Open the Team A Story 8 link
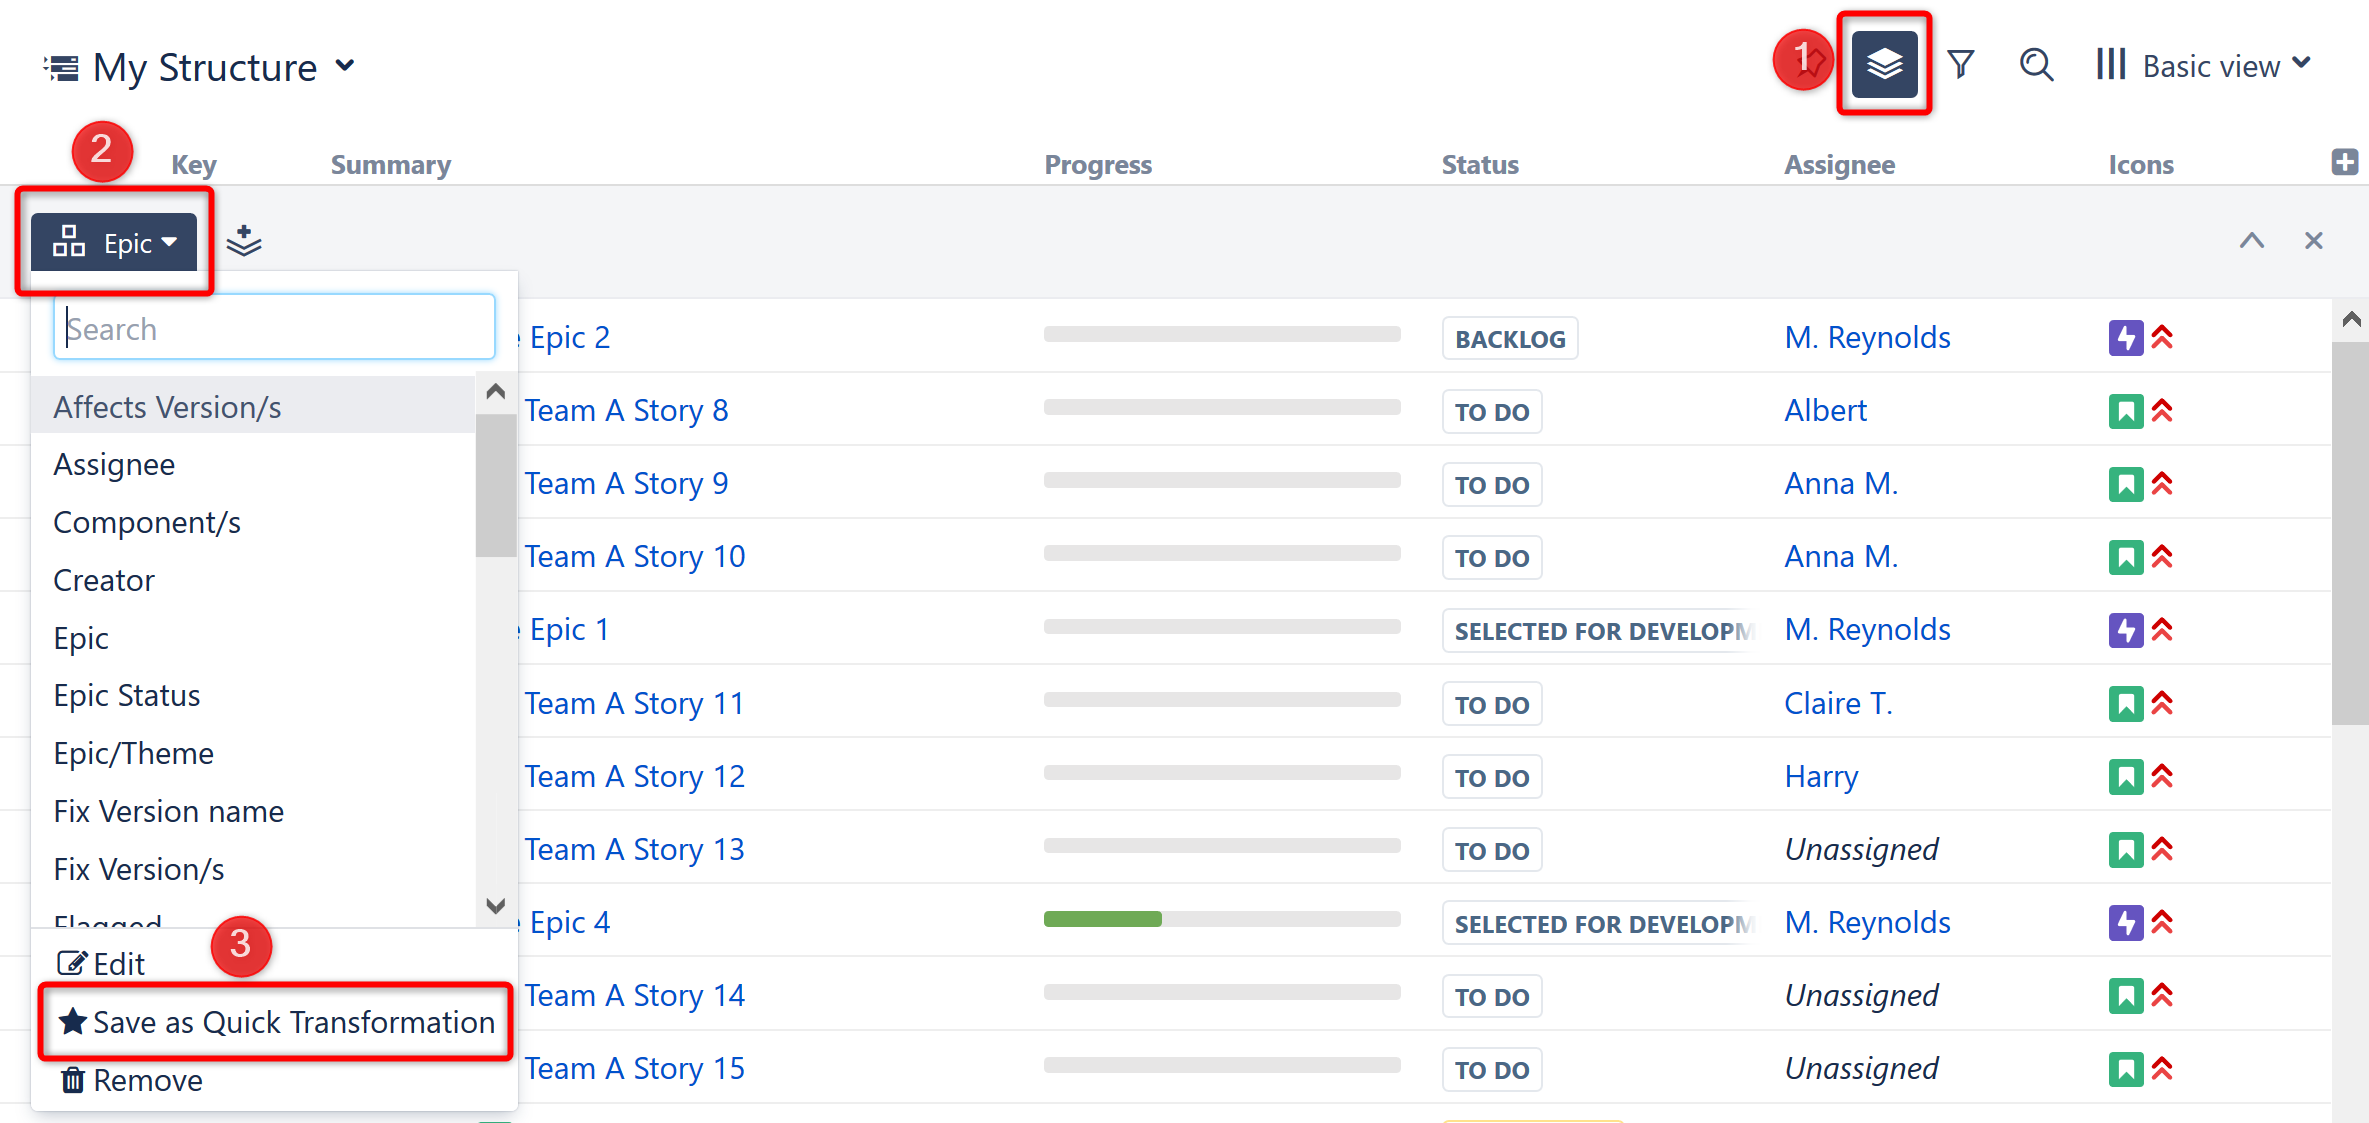Image resolution: width=2369 pixels, height=1123 pixels. click(626, 411)
